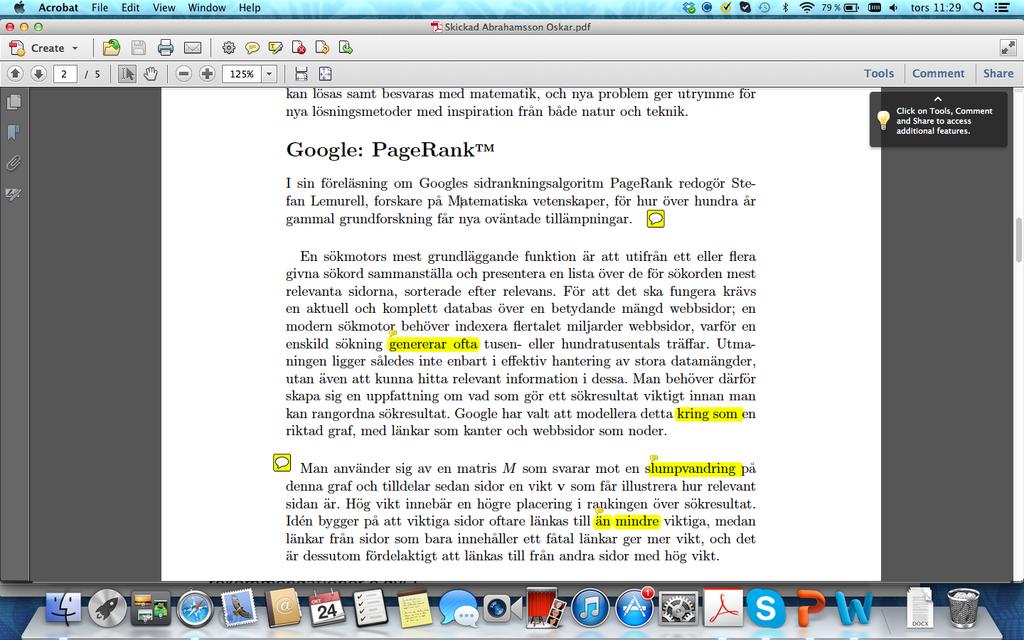Toggle read mode at toolbar right
The image size is (1024, 640).
1008,48
